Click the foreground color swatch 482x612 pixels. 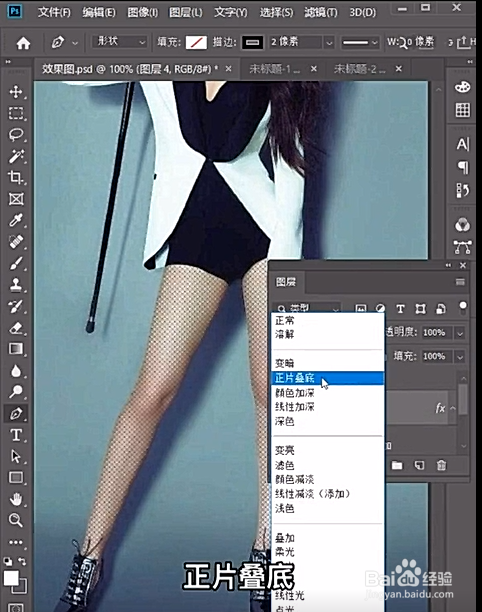tap(11, 578)
